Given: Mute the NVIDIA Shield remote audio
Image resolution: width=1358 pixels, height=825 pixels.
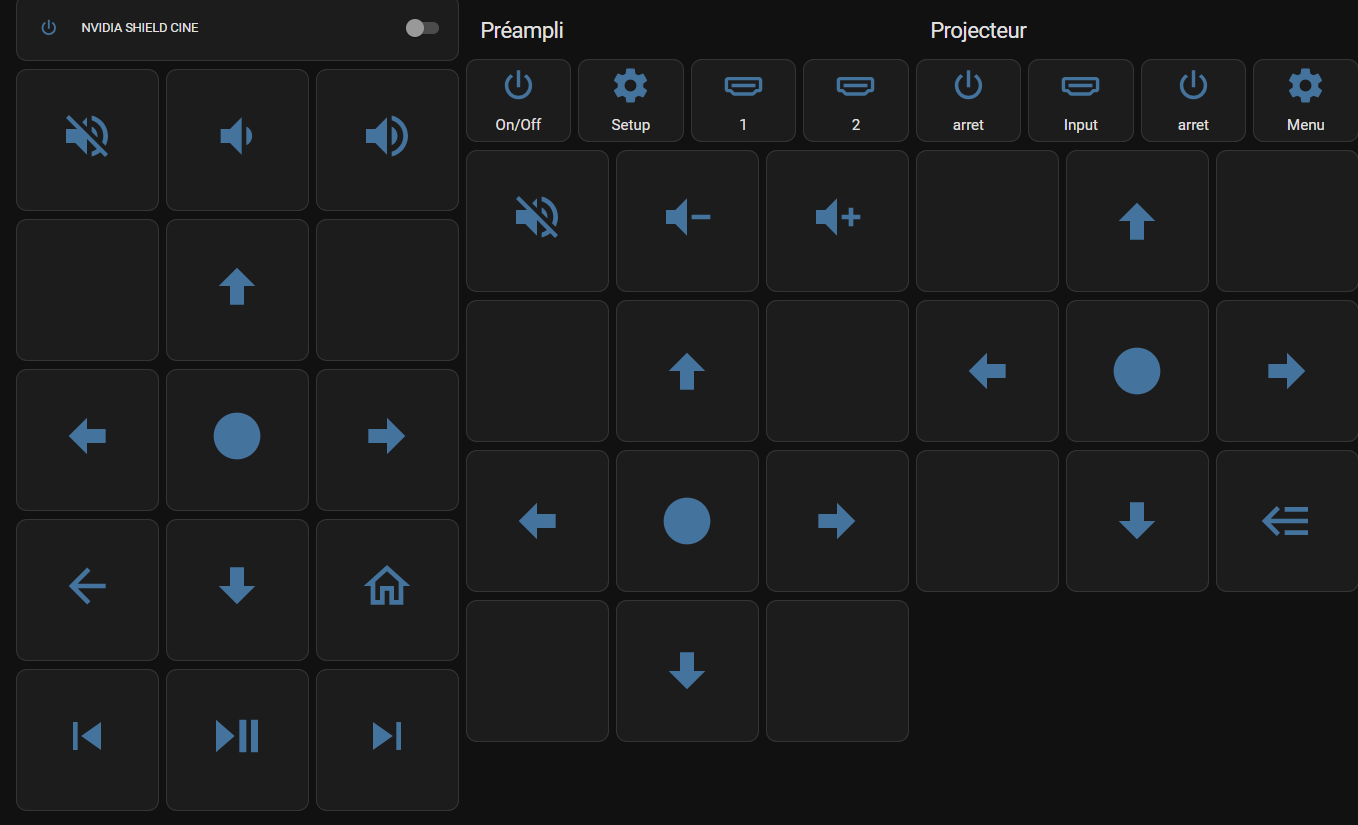Looking at the screenshot, I should point(87,137).
